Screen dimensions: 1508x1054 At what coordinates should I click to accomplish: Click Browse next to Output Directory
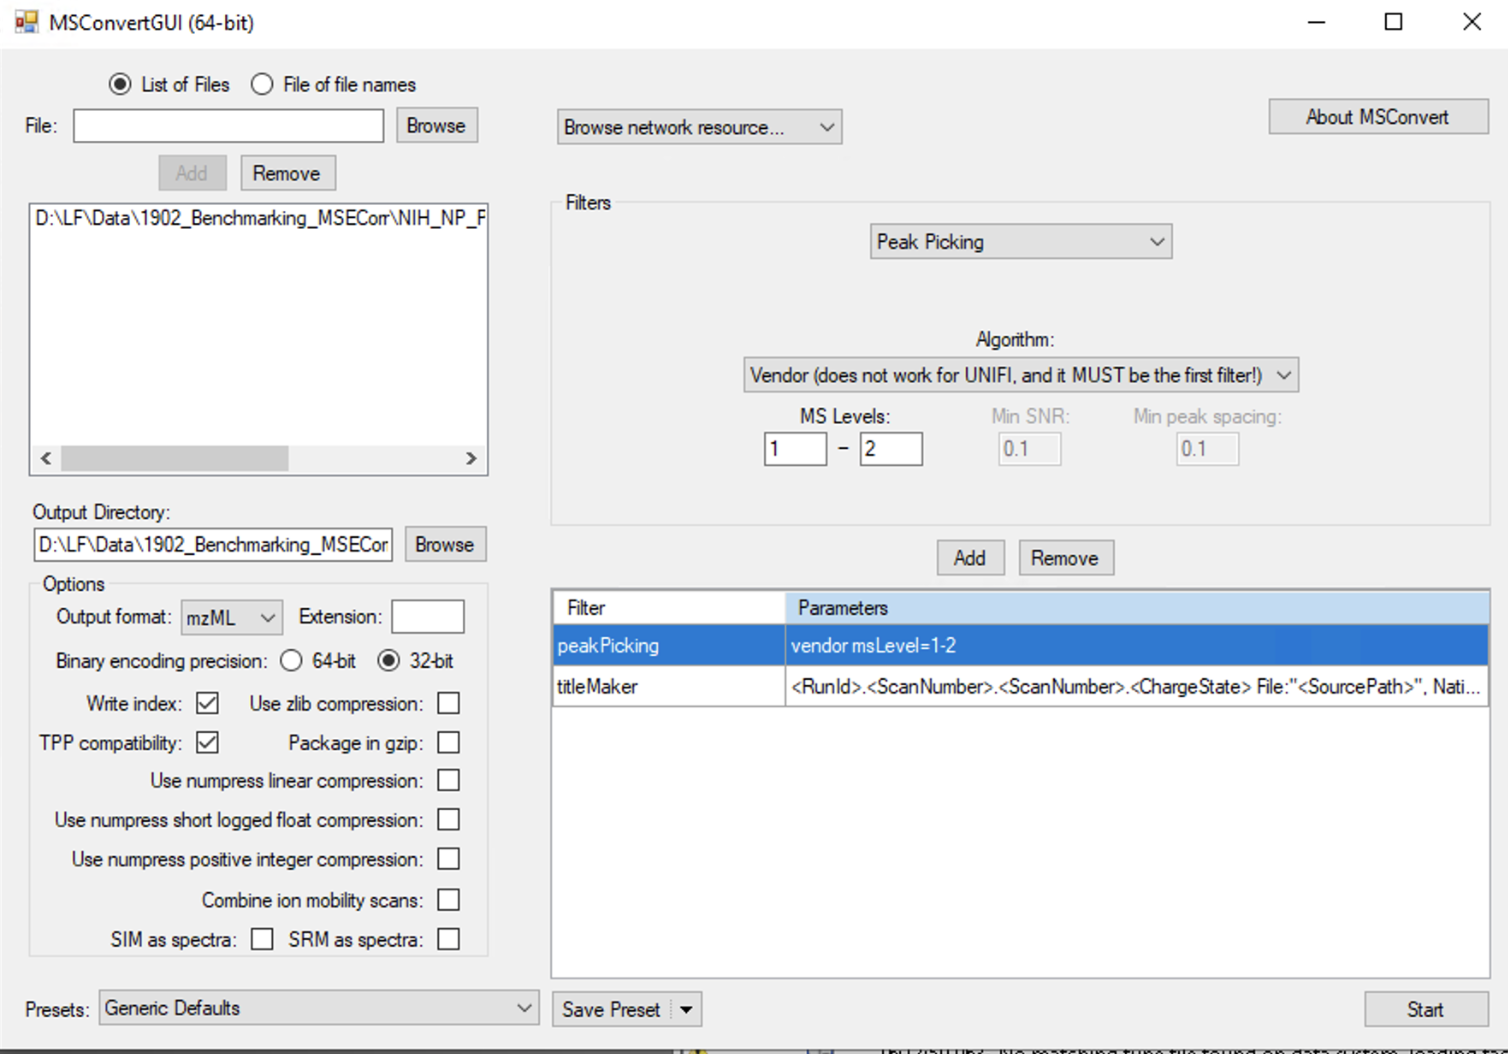click(x=445, y=545)
